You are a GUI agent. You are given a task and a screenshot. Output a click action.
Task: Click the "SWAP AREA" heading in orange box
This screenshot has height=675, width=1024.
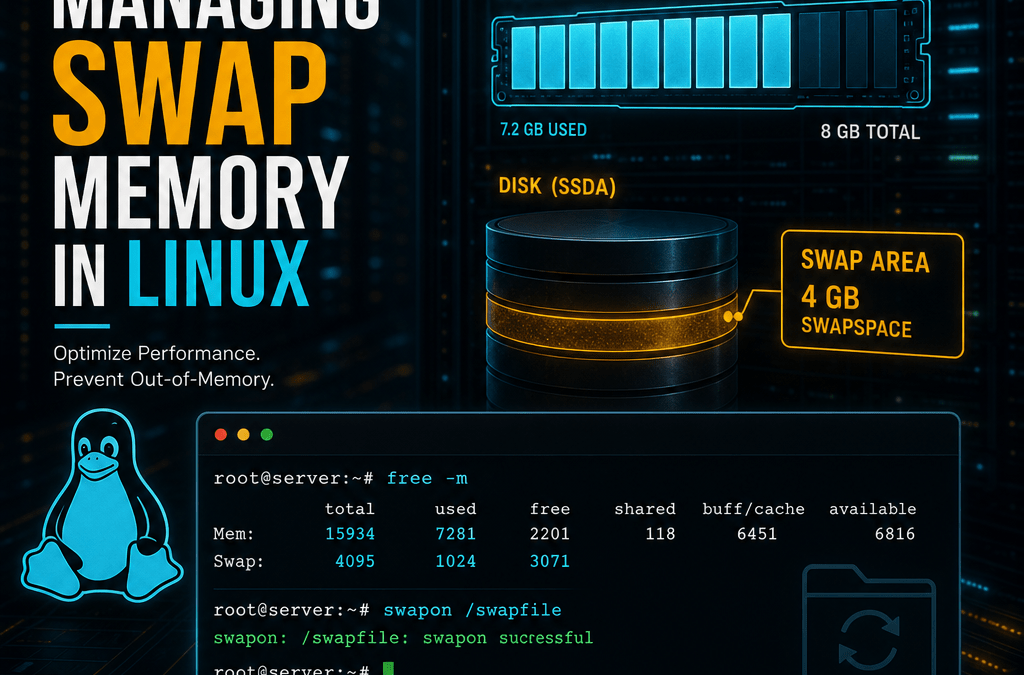pyautogui.click(x=865, y=261)
